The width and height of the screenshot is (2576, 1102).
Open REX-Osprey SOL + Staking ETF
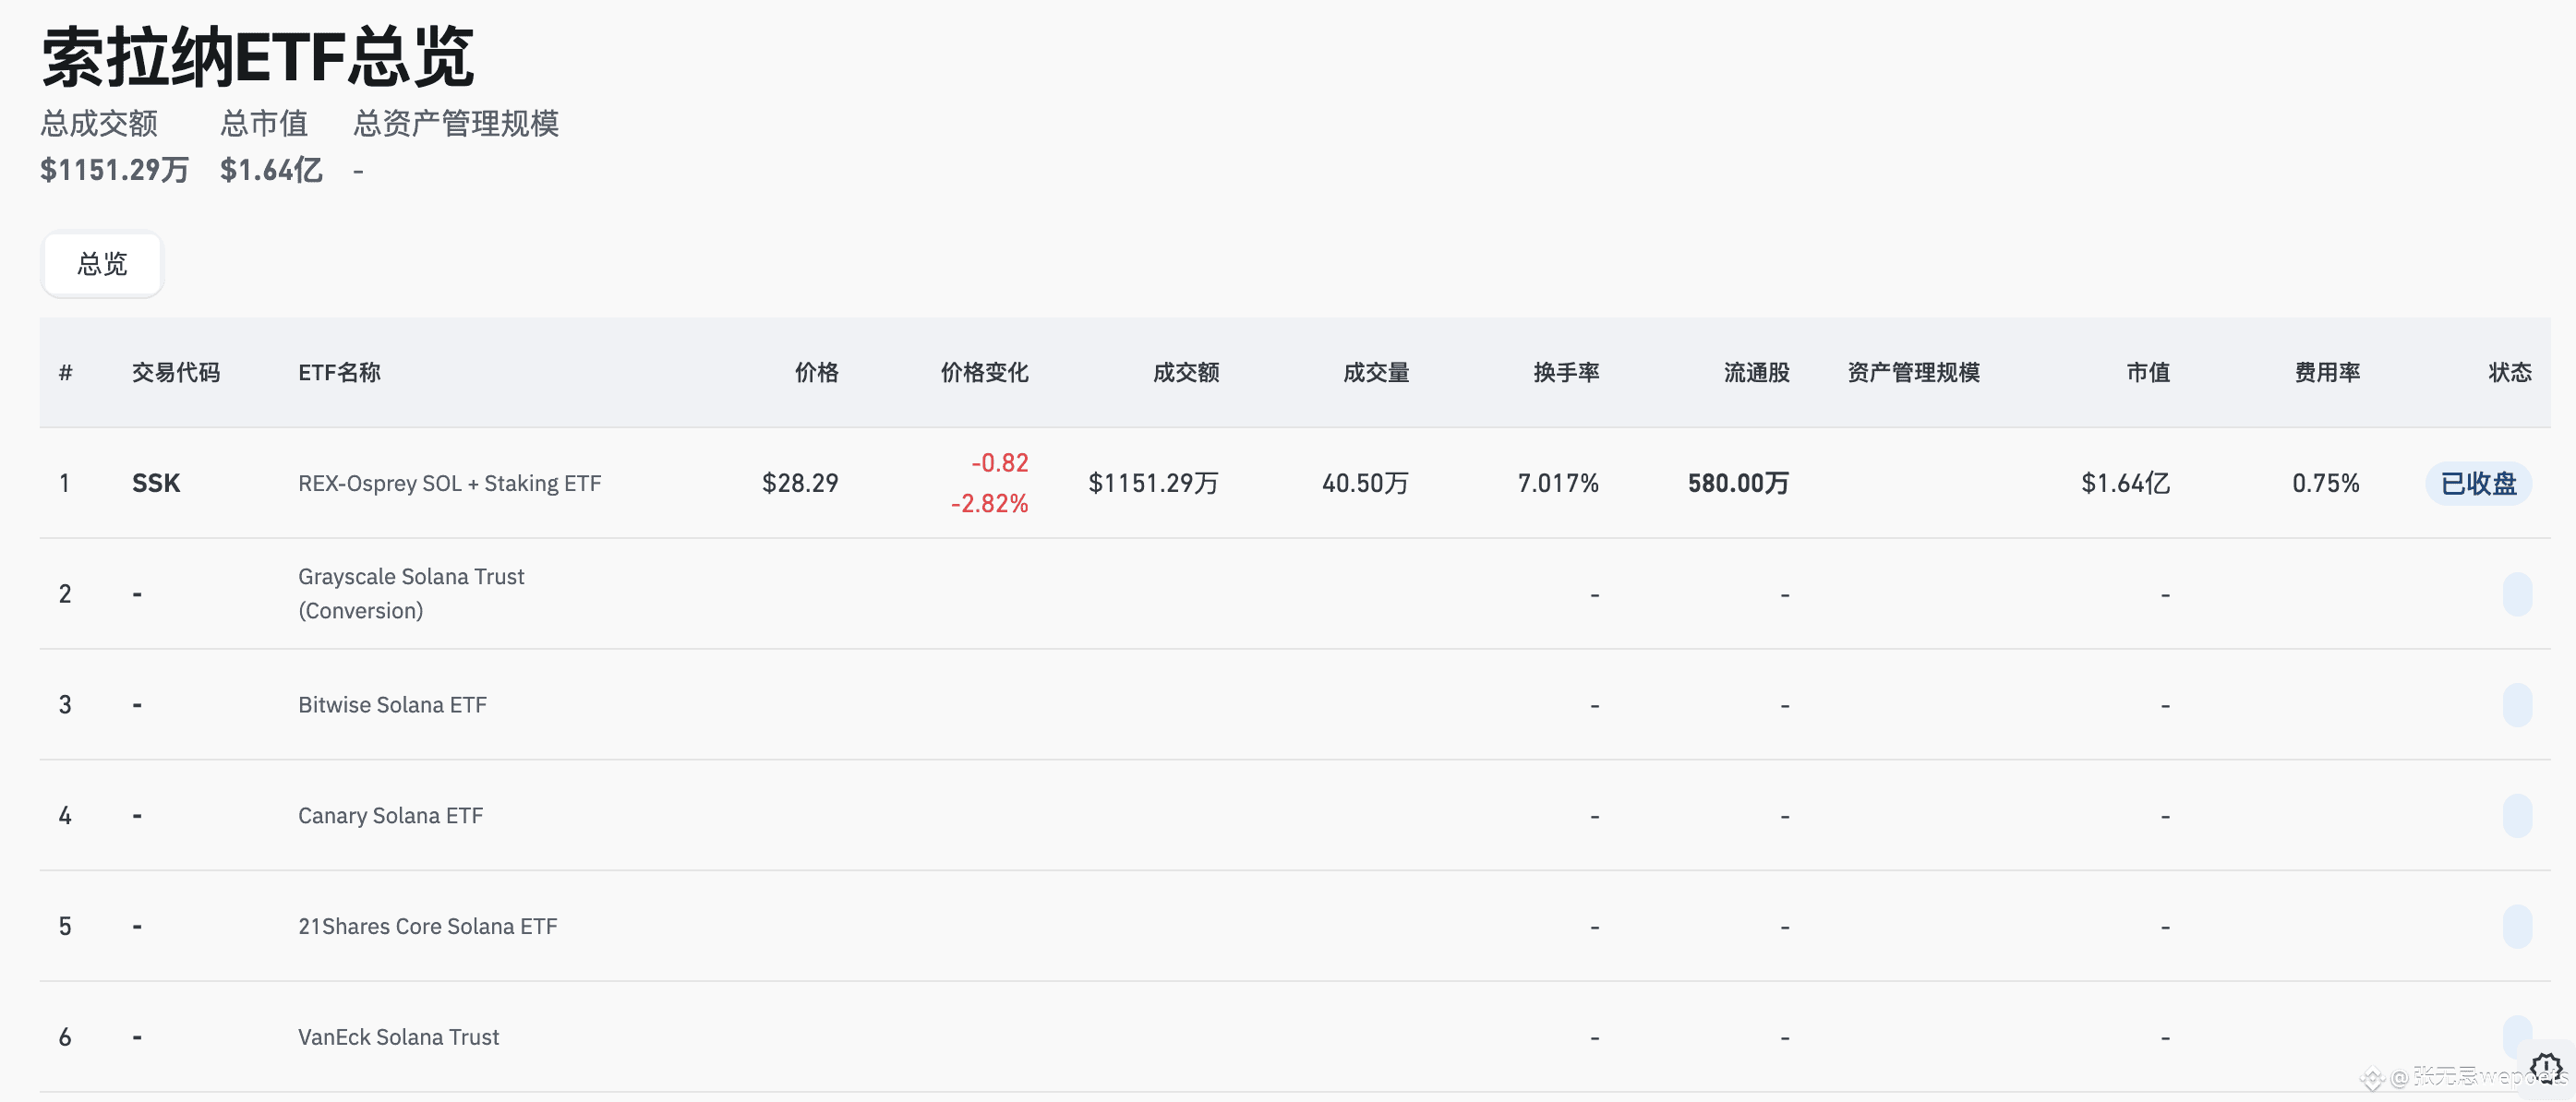coord(450,484)
